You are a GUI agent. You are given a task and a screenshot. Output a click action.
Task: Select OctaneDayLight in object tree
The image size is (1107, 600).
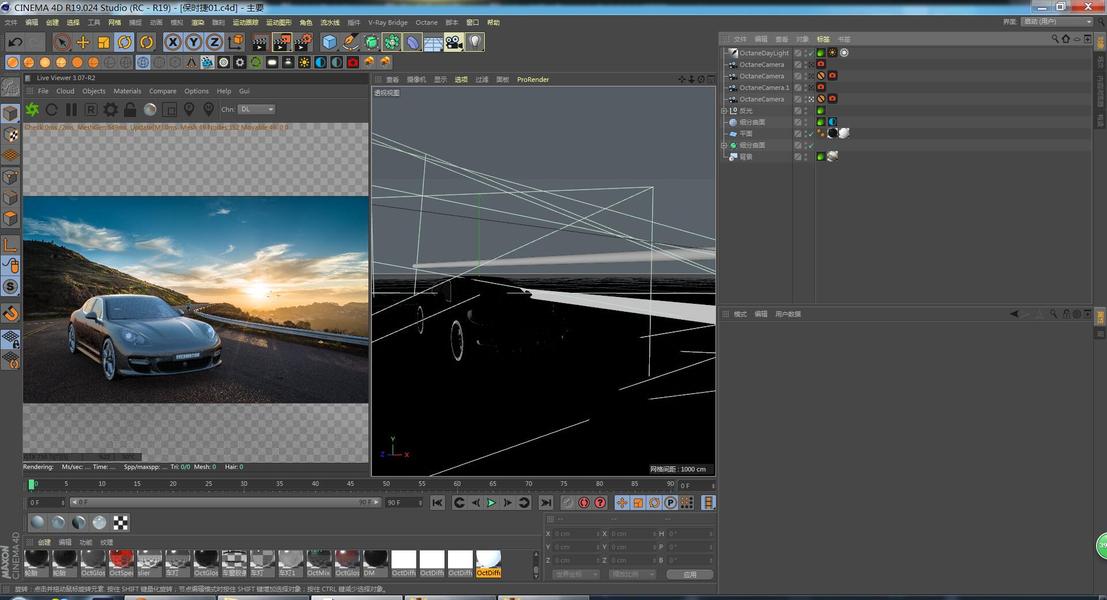pos(764,53)
